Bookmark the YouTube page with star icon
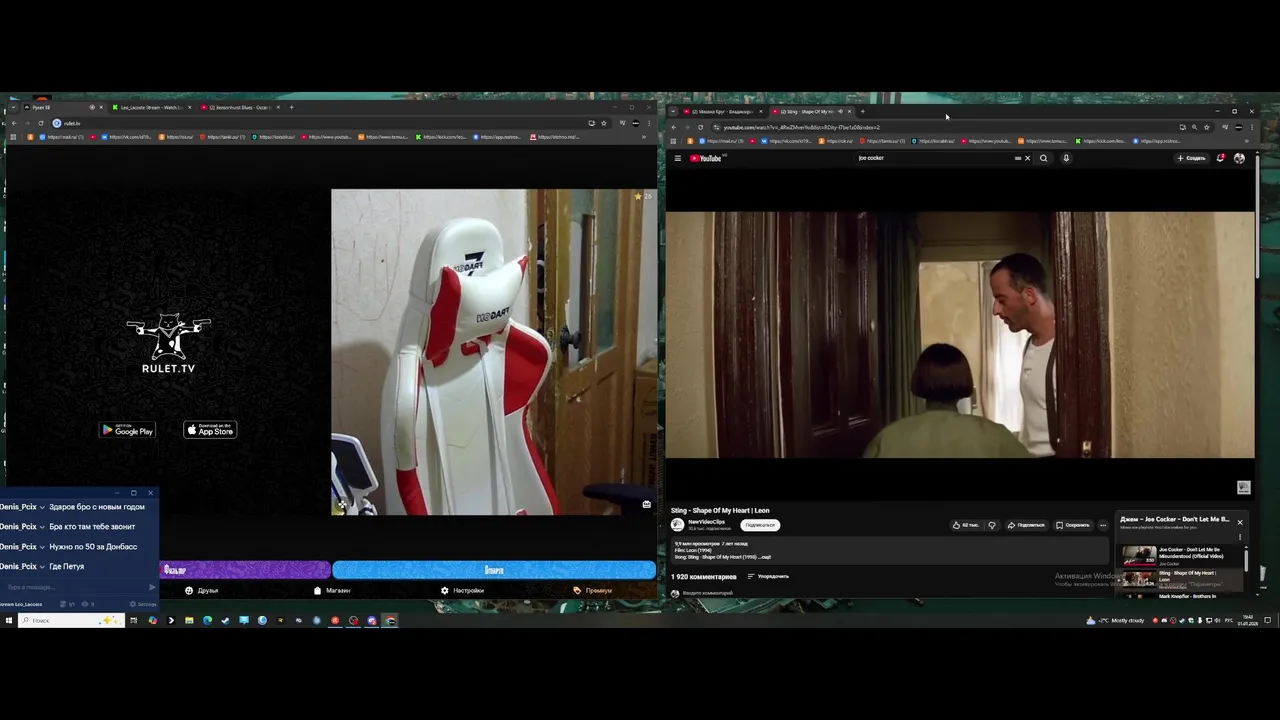Viewport: 1280px width, 720px height. pyautogui.click(x=1207, y=127)
